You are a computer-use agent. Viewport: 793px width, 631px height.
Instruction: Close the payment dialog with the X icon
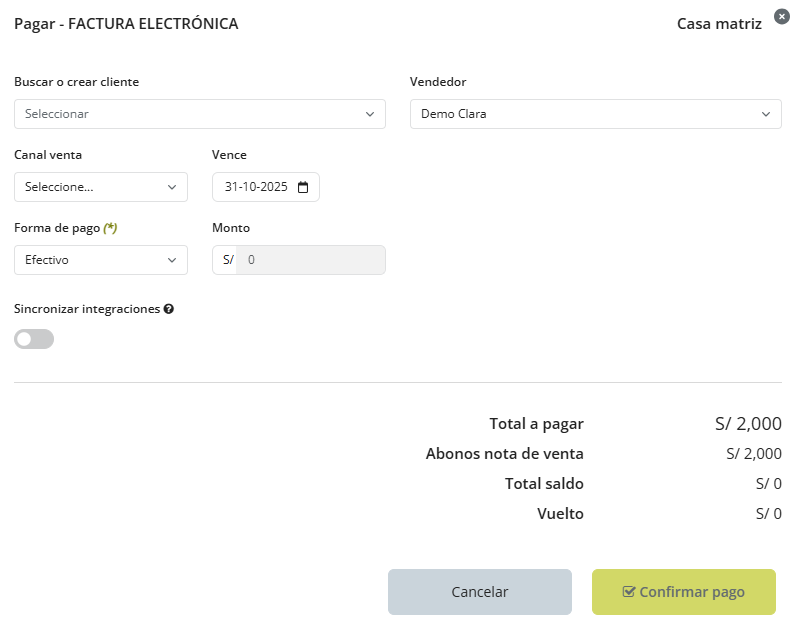point(782,16)
